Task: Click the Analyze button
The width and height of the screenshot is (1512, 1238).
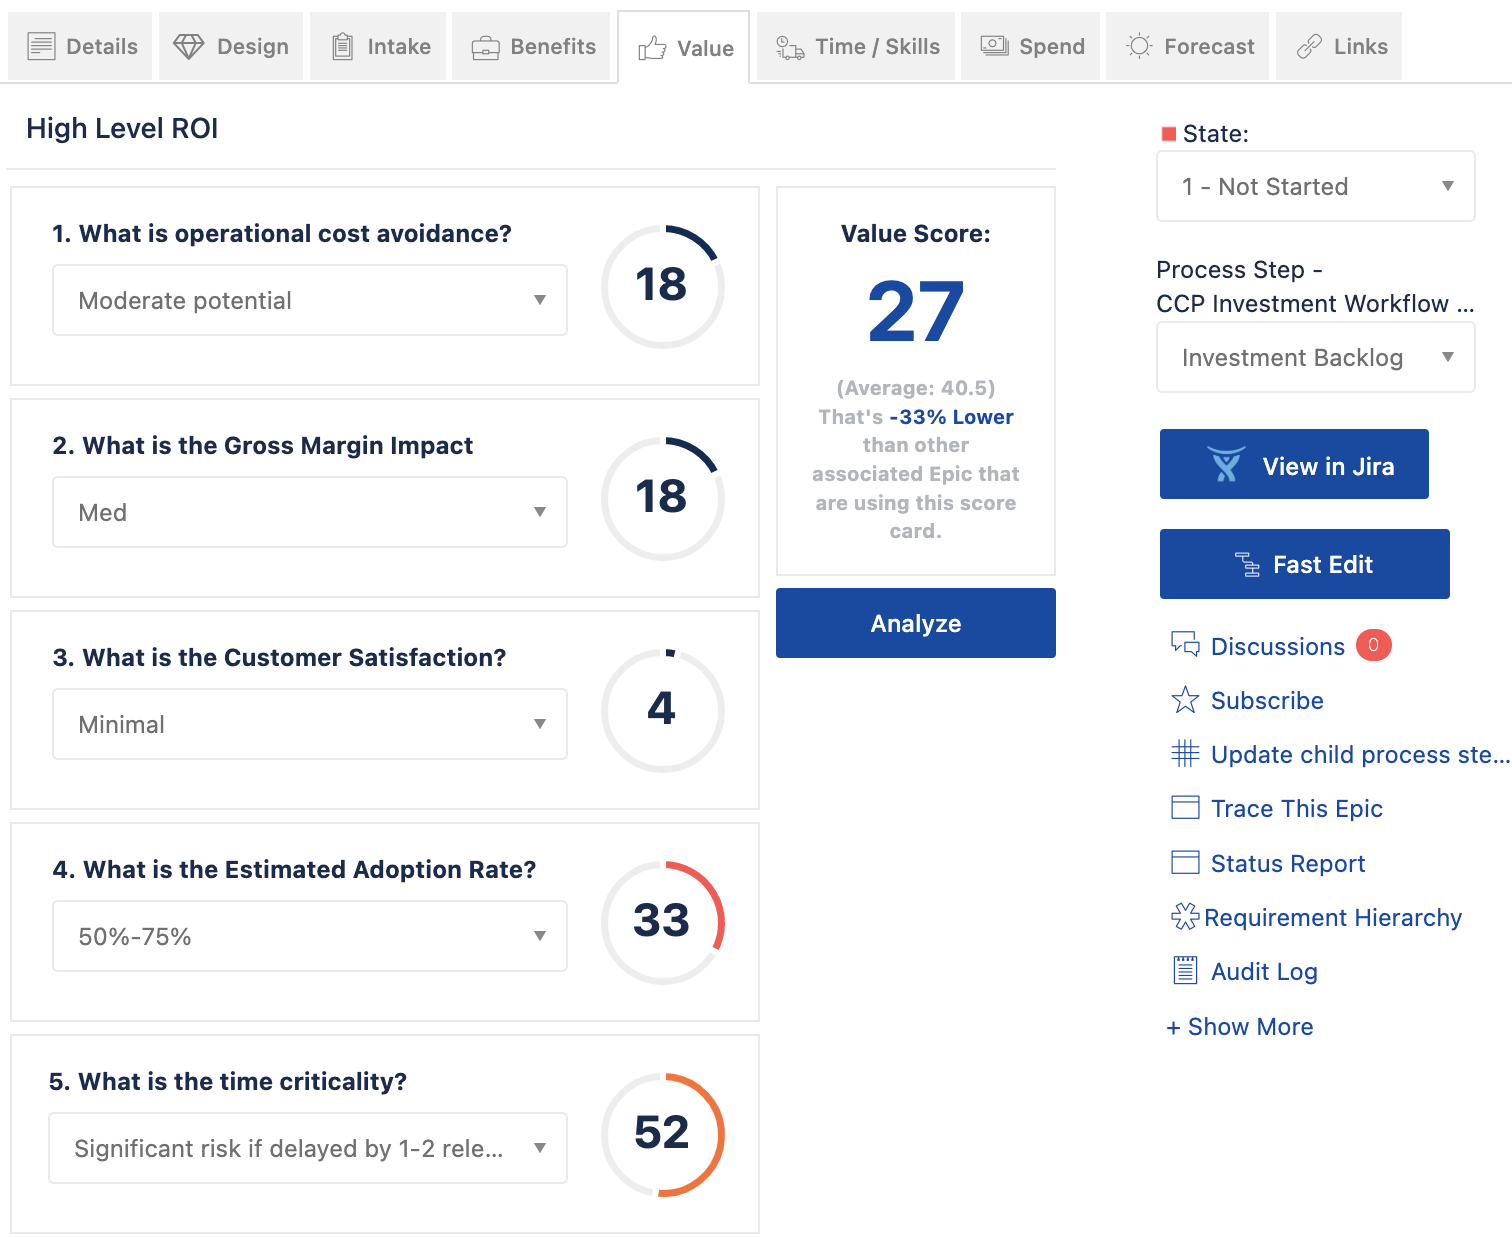Action: pyautogui.click(x=916, y=623)
